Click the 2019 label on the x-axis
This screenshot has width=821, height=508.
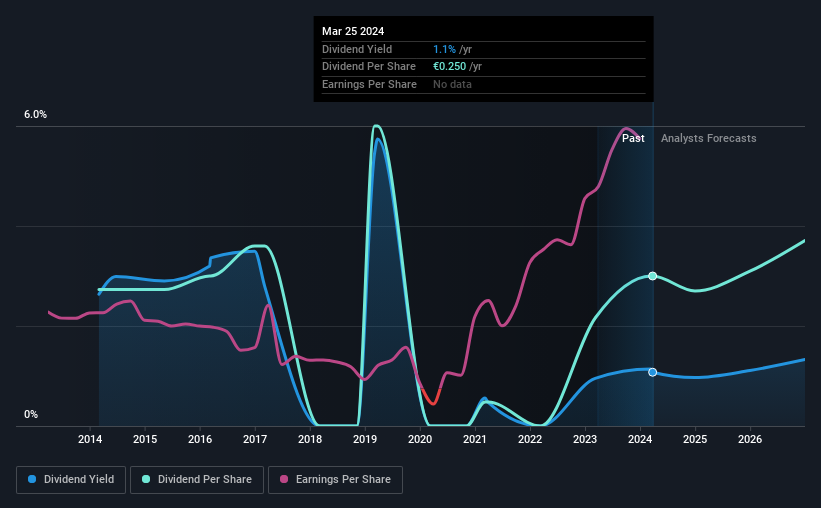point(365,439)
